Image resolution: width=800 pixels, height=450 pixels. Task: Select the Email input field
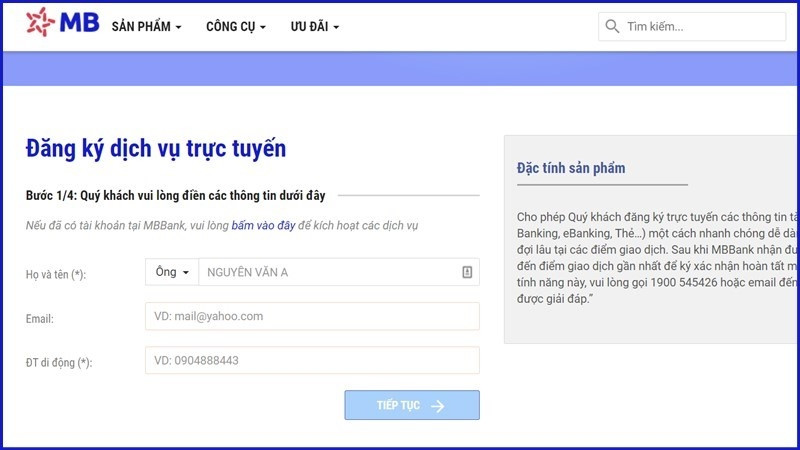[x=312, y=316]
